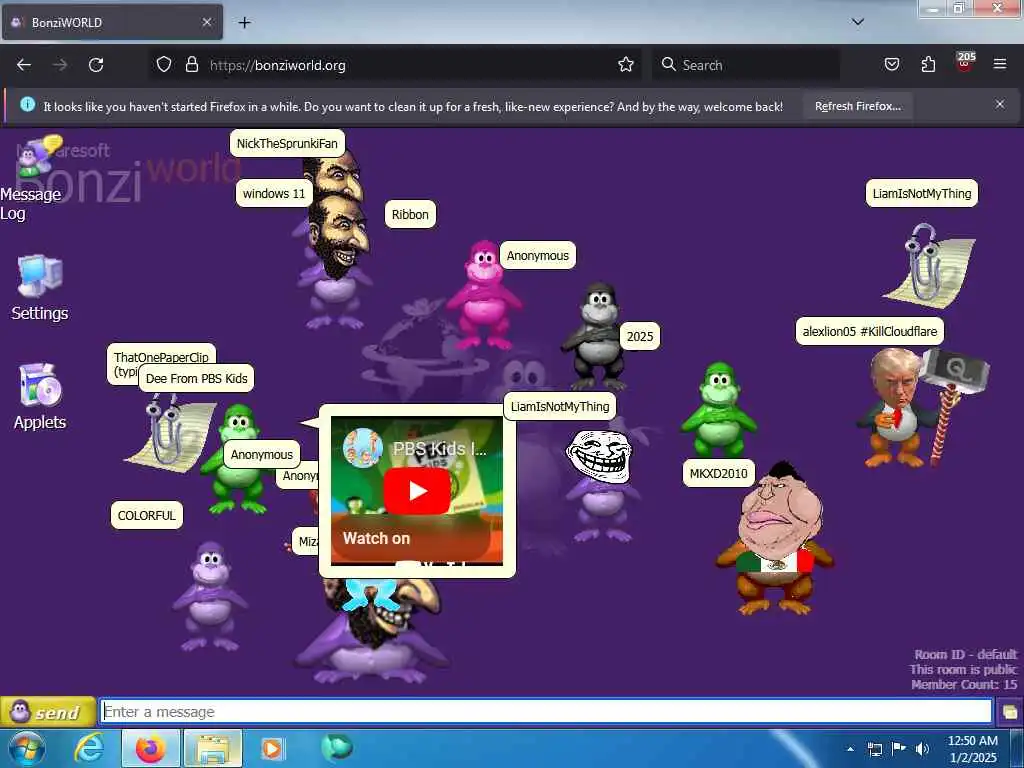This screenshot has width=1024, height=768.
Task: Click the Refresh Firefox... button
Action: 857,106
